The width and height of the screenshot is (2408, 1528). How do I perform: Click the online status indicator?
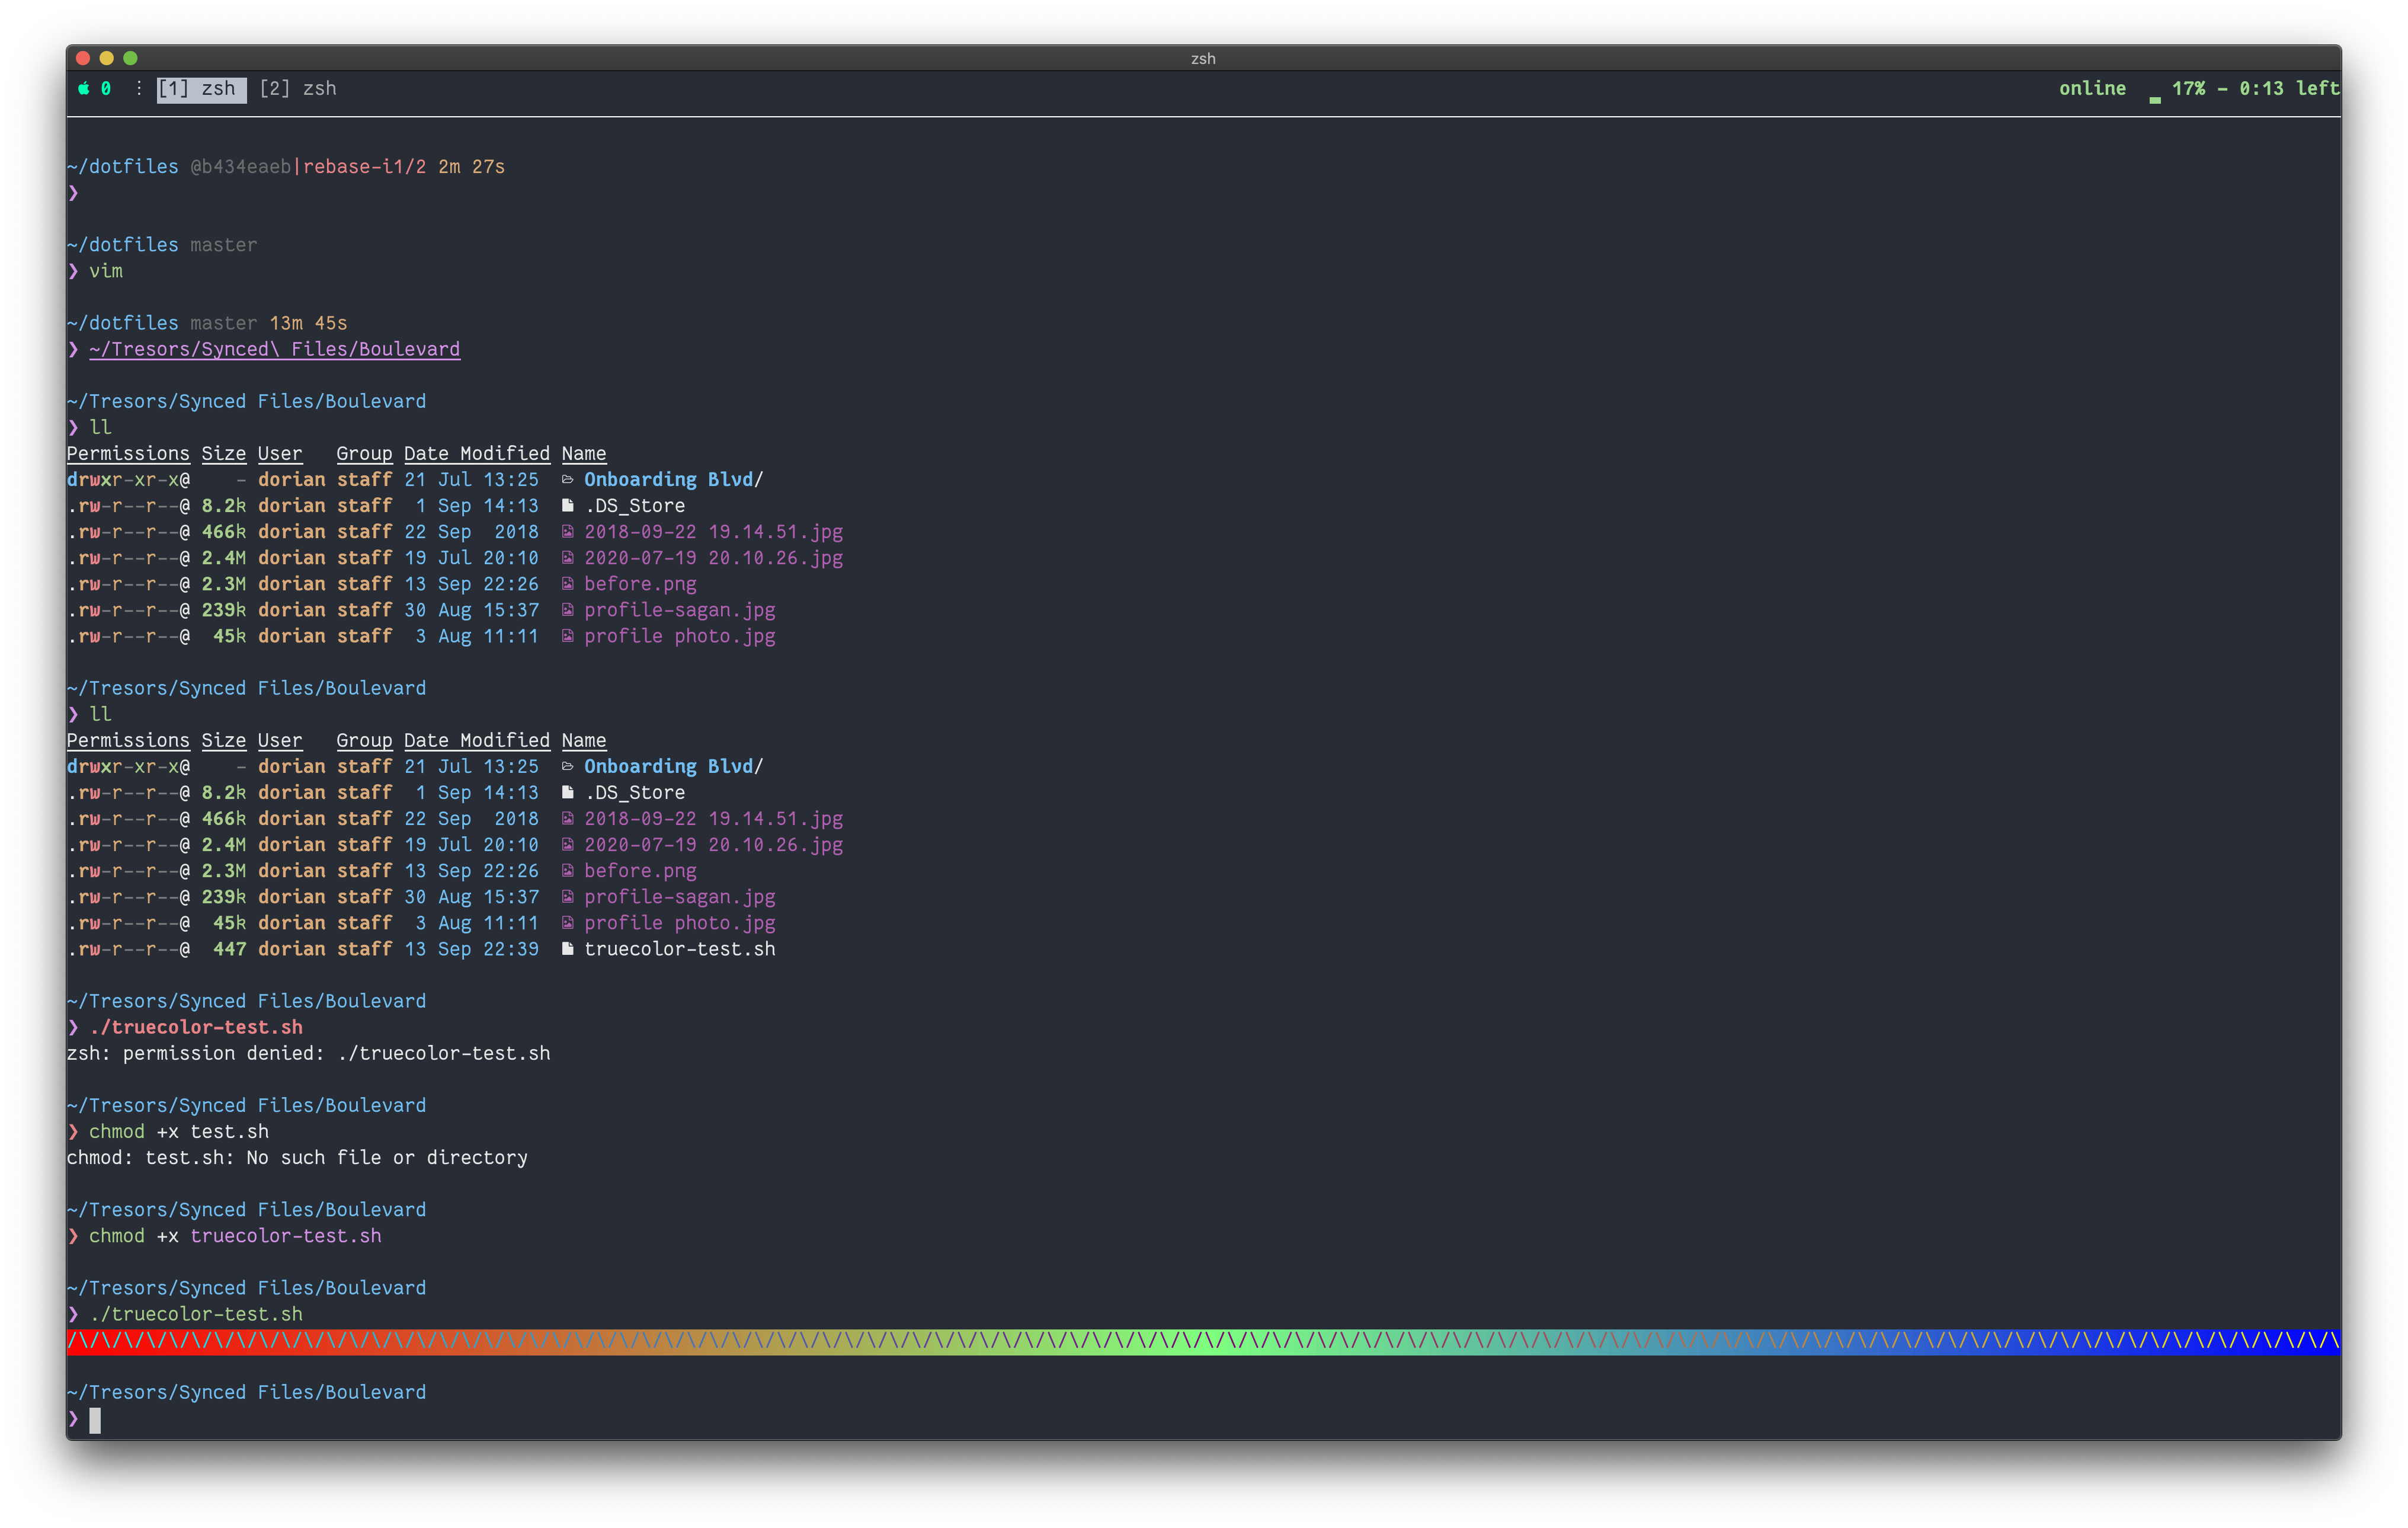pyautogui.click(x=2092, y=88)
